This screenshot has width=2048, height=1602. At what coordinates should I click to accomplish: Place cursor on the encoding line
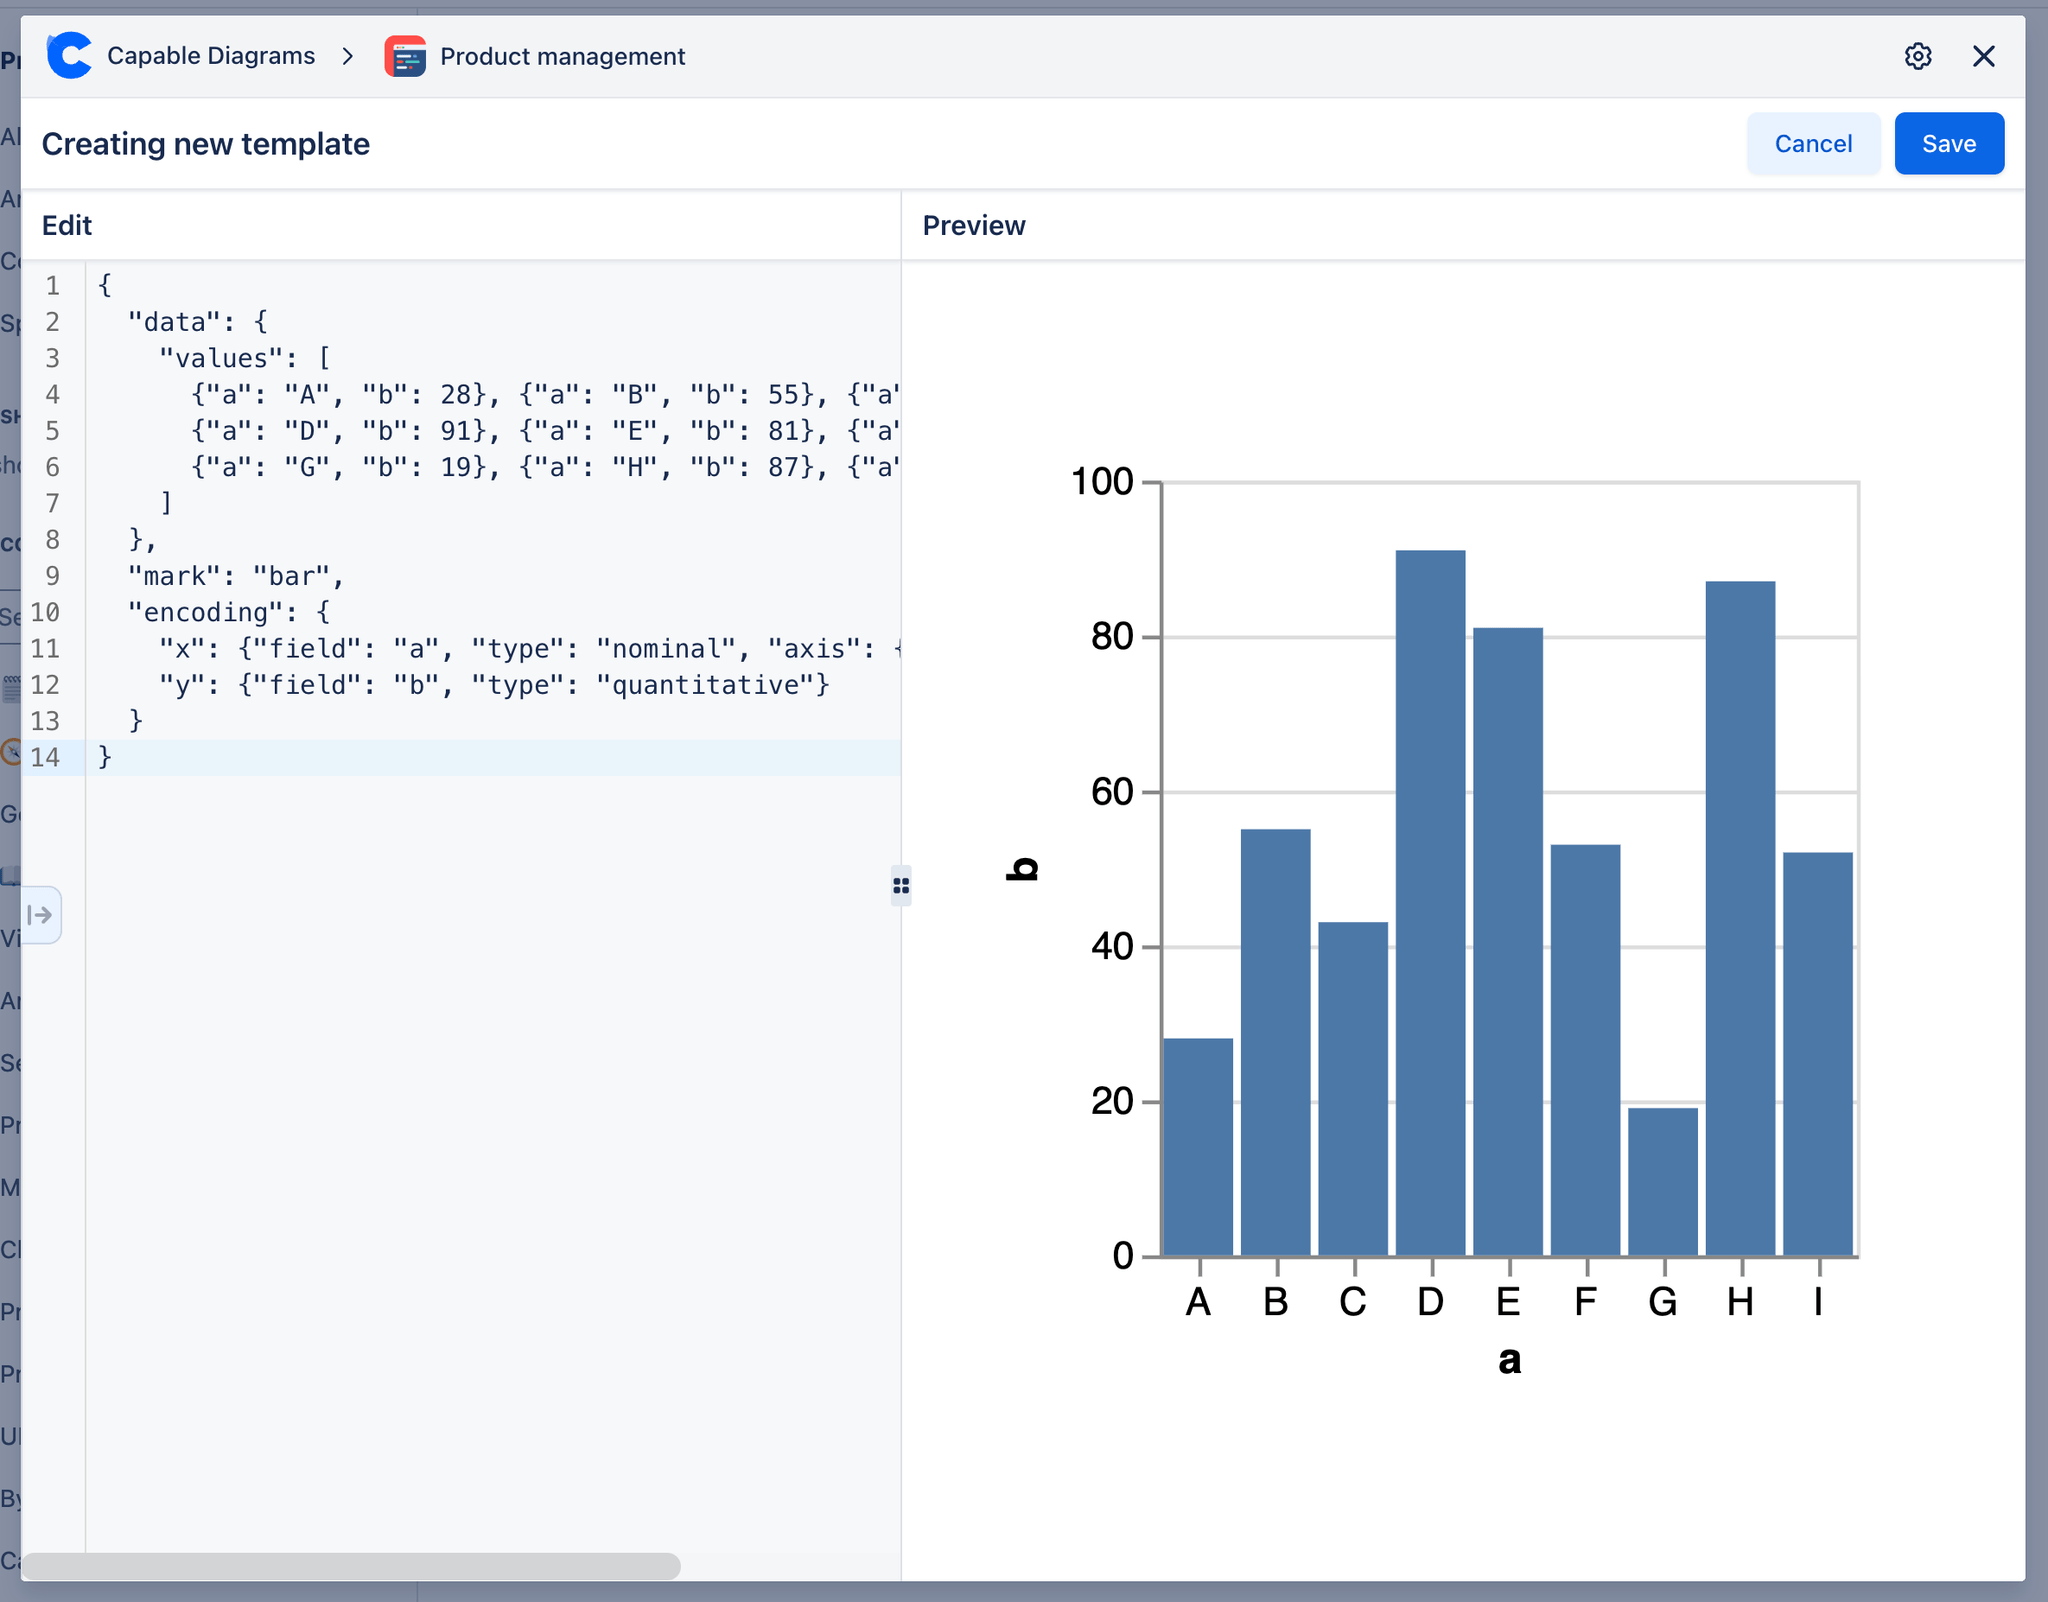[228, 612]
